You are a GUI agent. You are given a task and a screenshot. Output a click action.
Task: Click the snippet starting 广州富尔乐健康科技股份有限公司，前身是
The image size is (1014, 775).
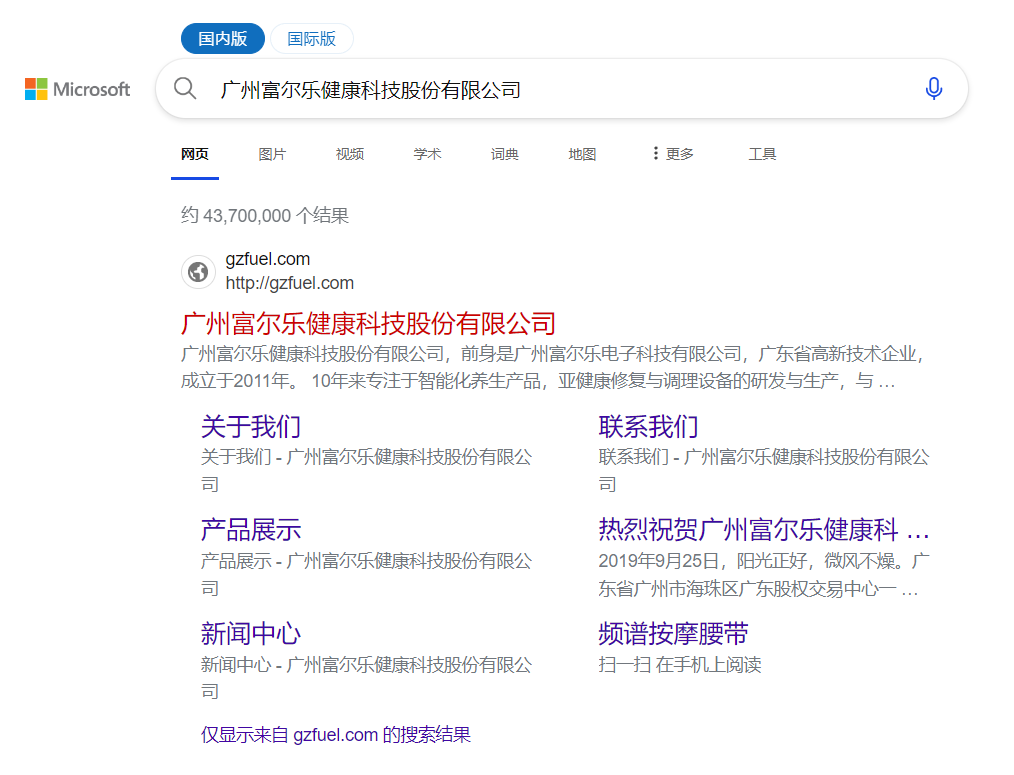[553, 367]
